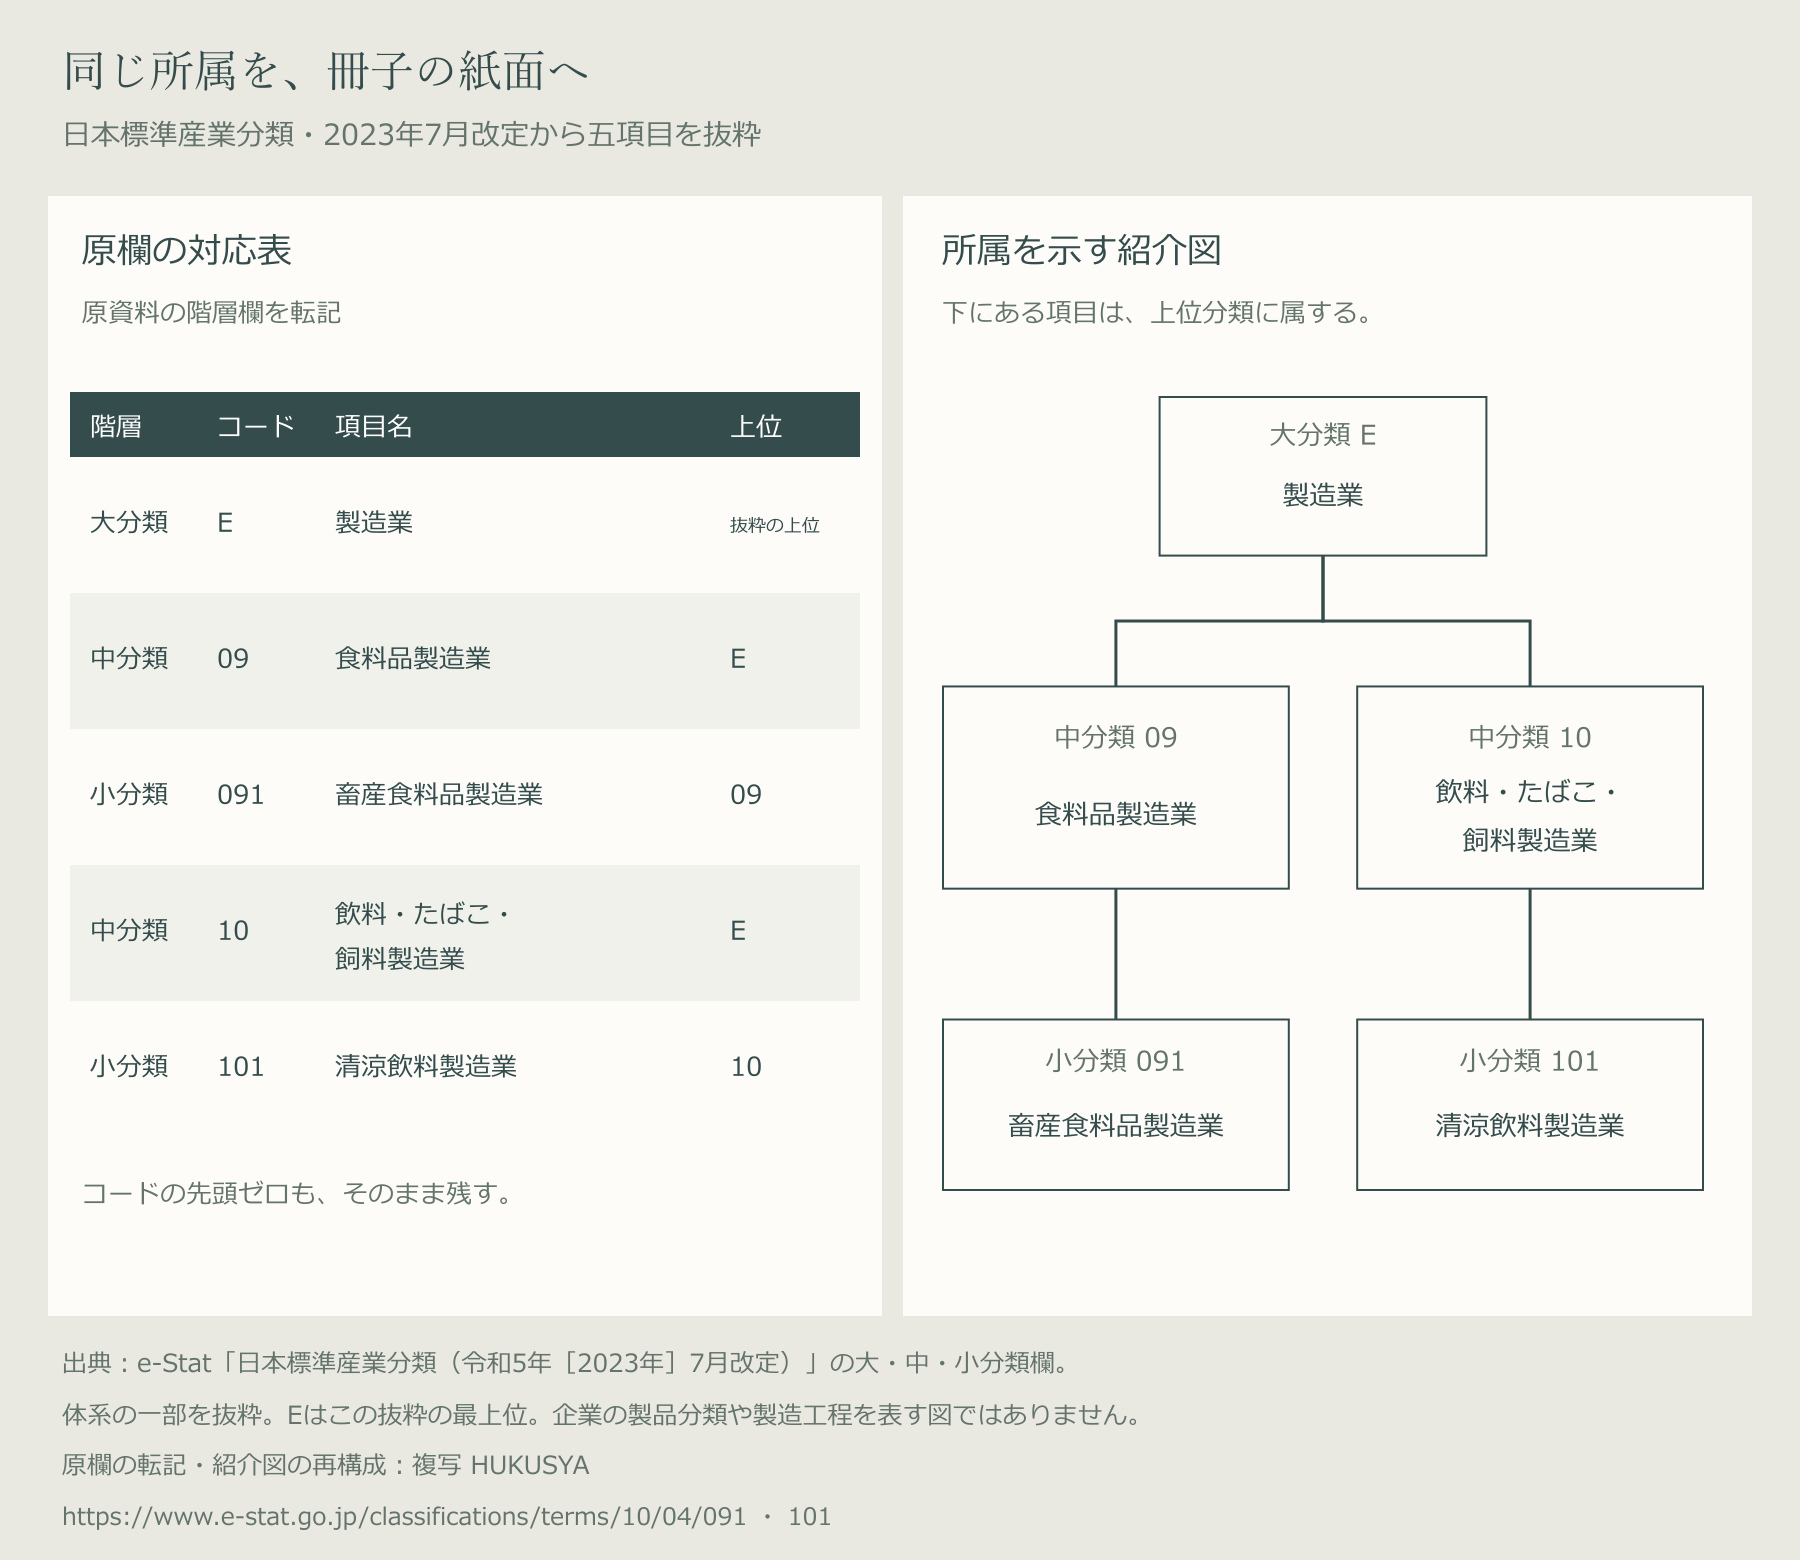Click the 抜粋の上位 cell
The width and height of the screenshot is (1800, 1560).
pos(775,525)
